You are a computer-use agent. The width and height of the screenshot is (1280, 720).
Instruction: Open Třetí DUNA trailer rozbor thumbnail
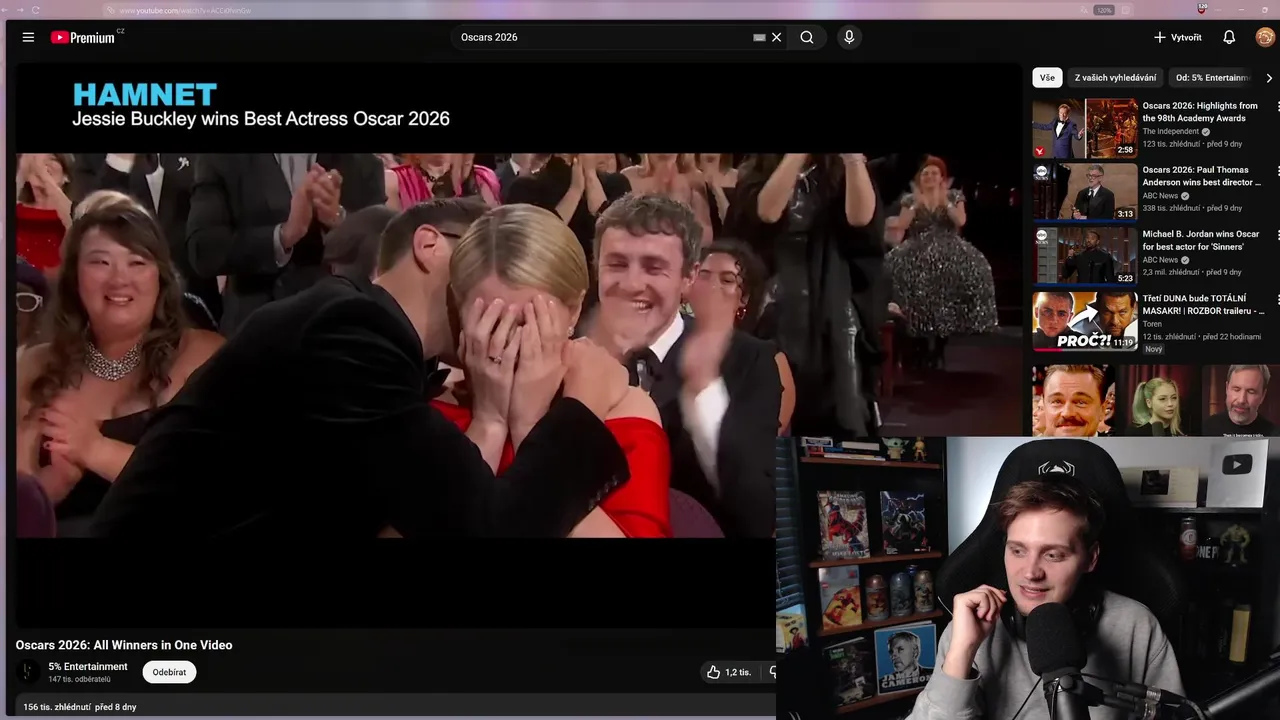[x=1085, y=321]
